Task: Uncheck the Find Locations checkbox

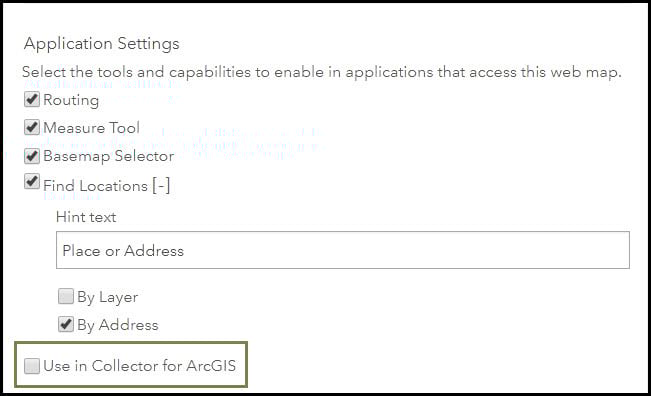Action: (32, 182)
